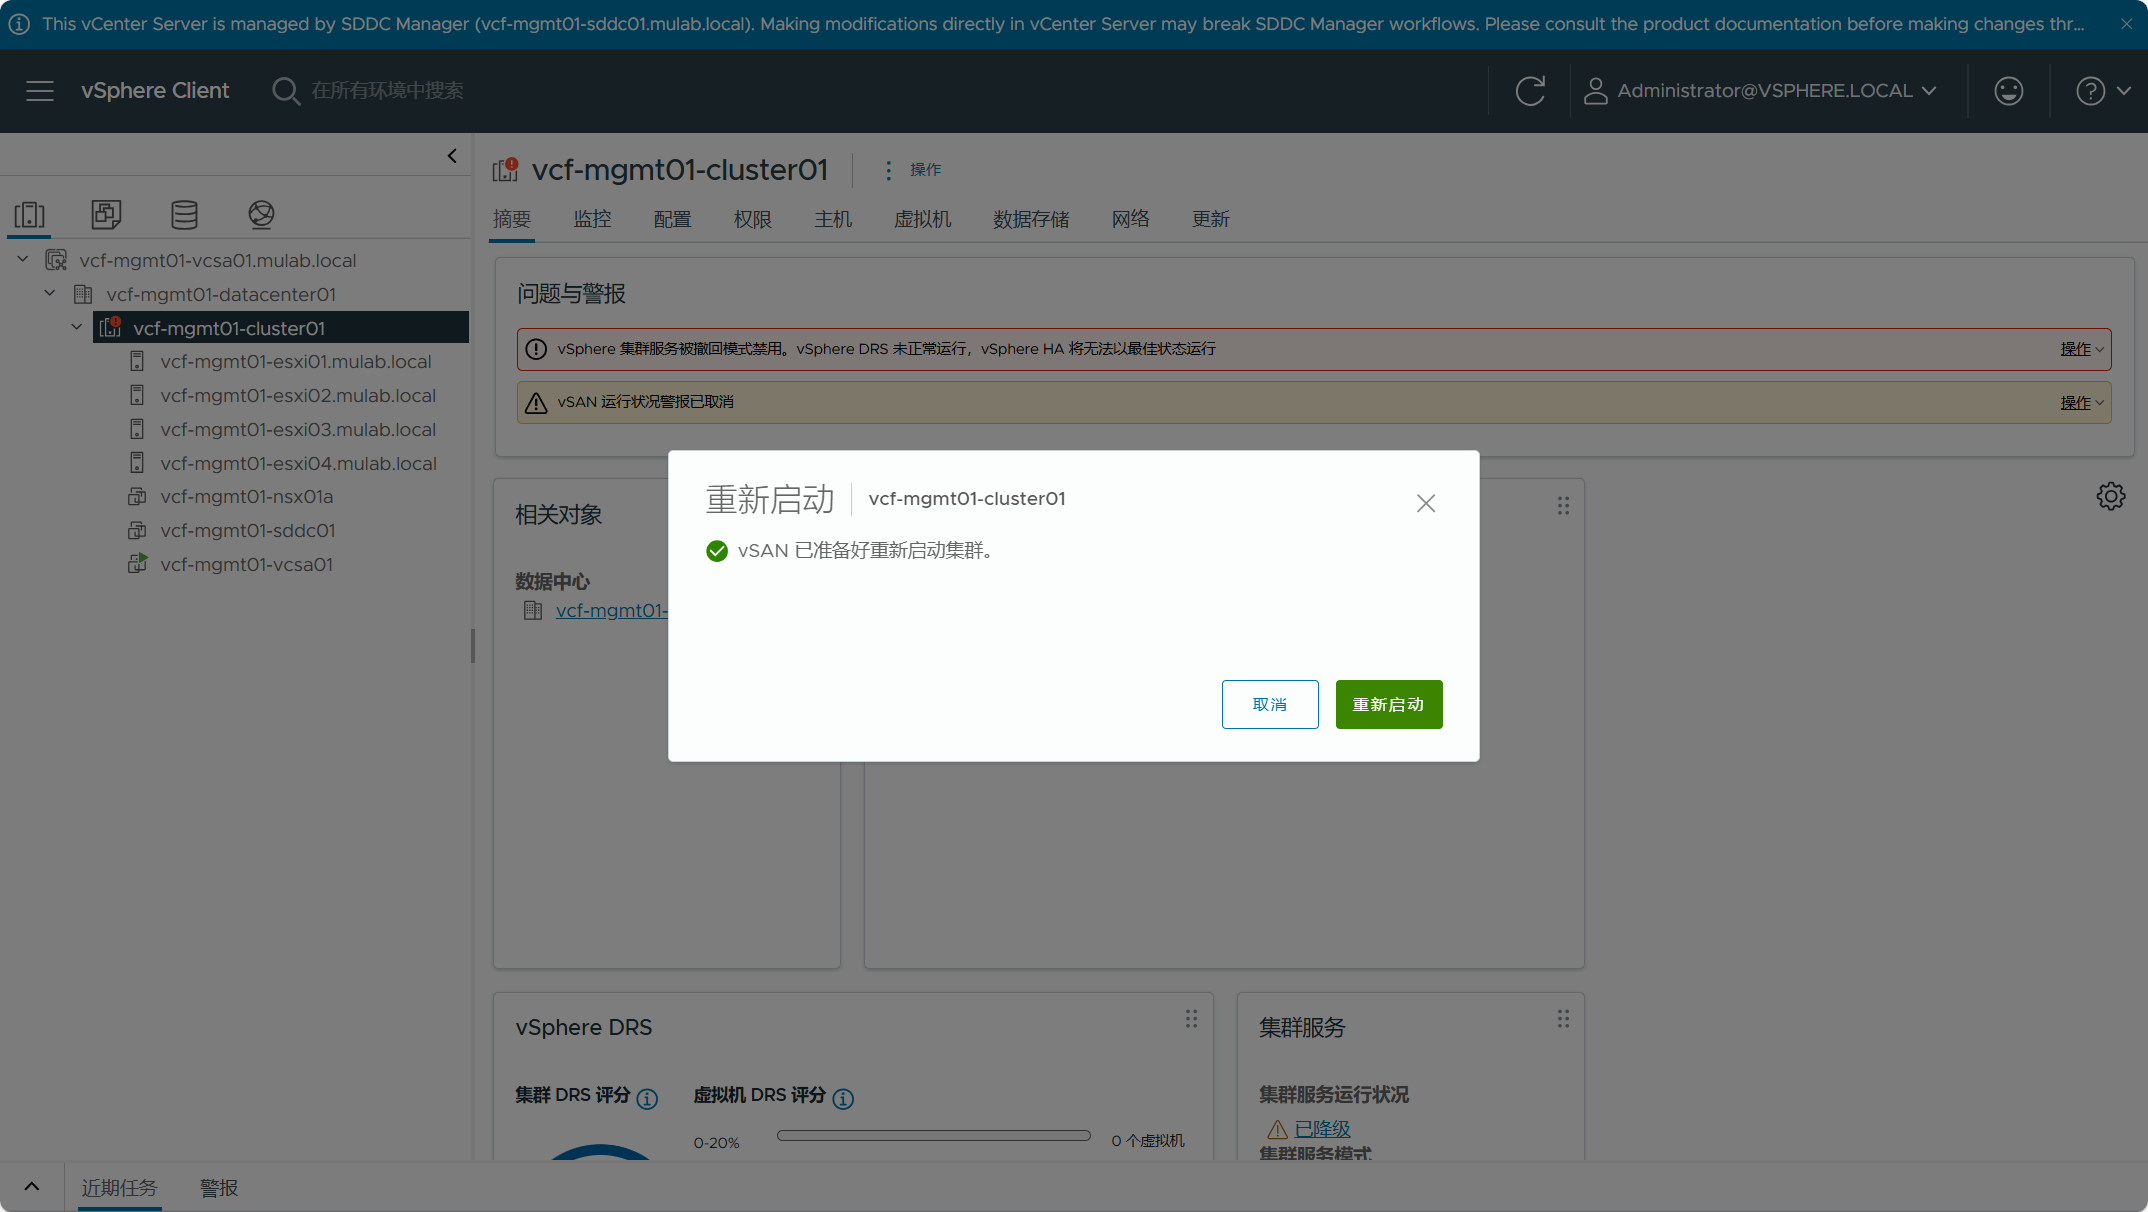The image size is (2148, 1212).
Task: Switch to the 警报 tab at bottom
Action: (219, 1188)
